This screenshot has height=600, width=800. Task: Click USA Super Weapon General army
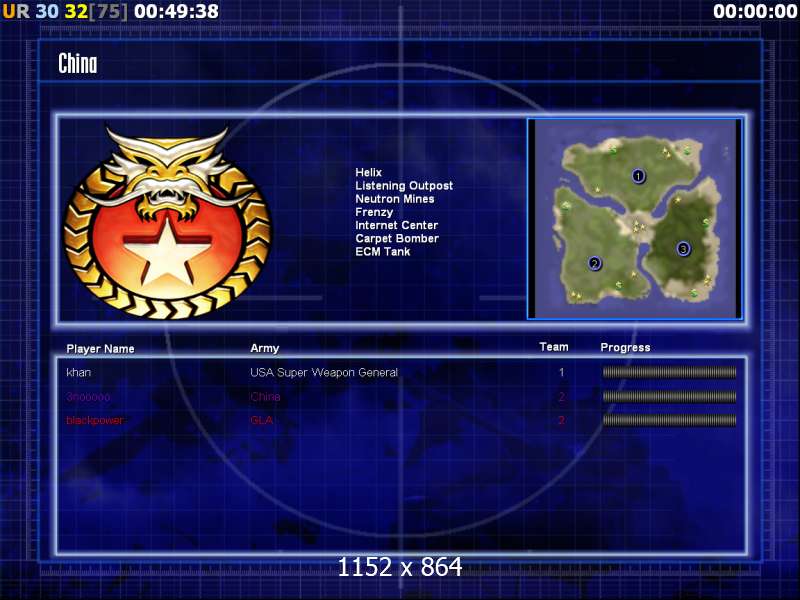(324, 373)
